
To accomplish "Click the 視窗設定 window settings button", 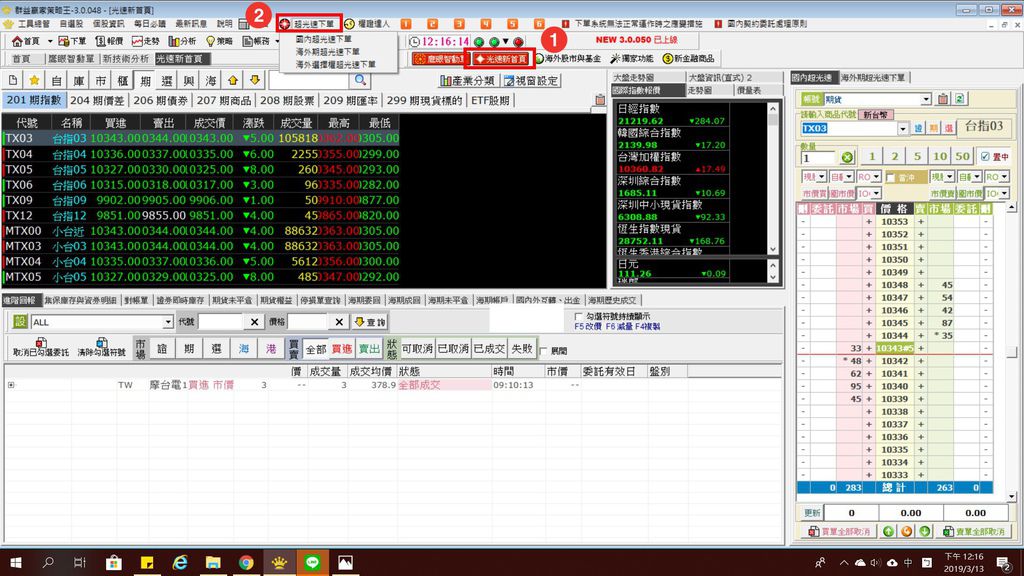I will click(531, 81).
